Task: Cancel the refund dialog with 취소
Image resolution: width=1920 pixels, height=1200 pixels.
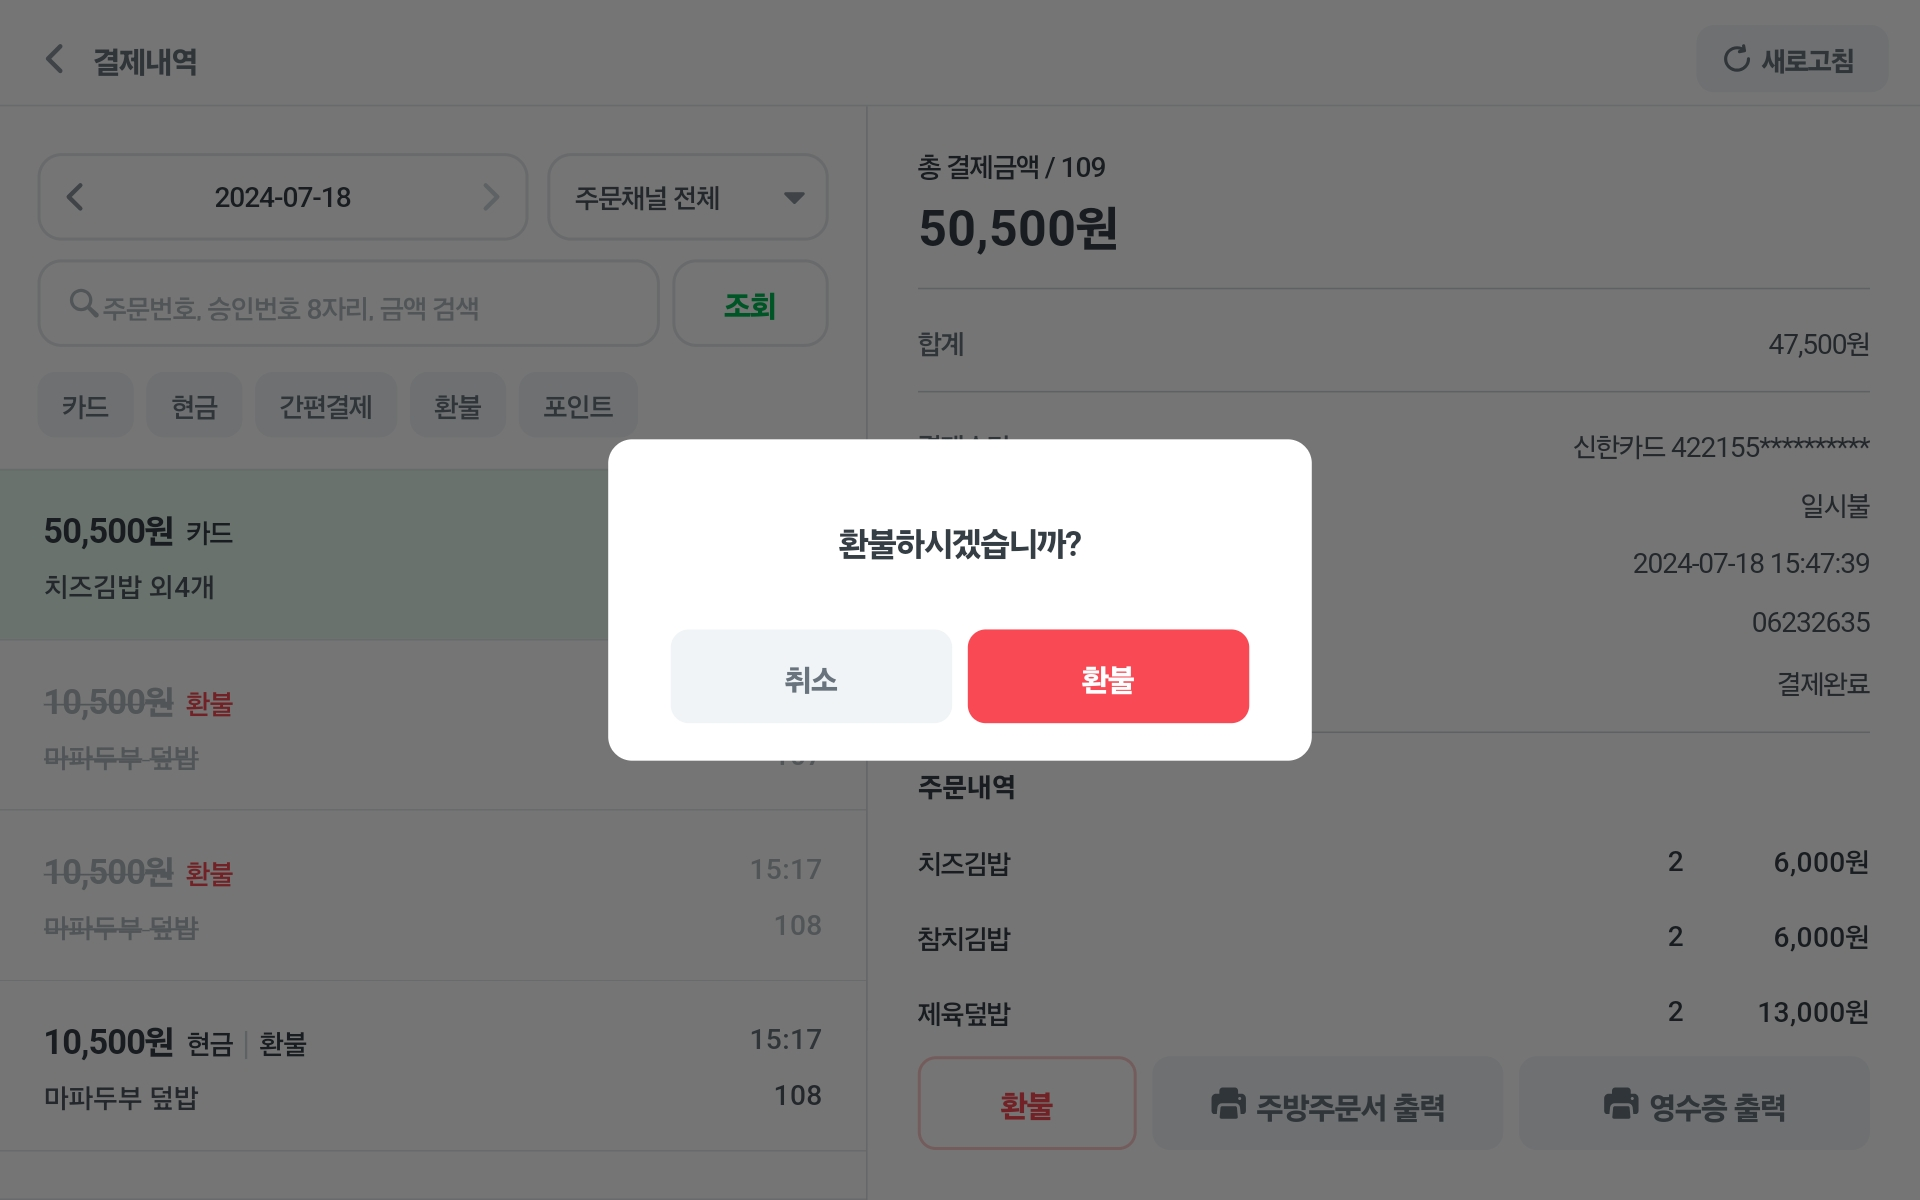Action: click(x=811, y=677)
